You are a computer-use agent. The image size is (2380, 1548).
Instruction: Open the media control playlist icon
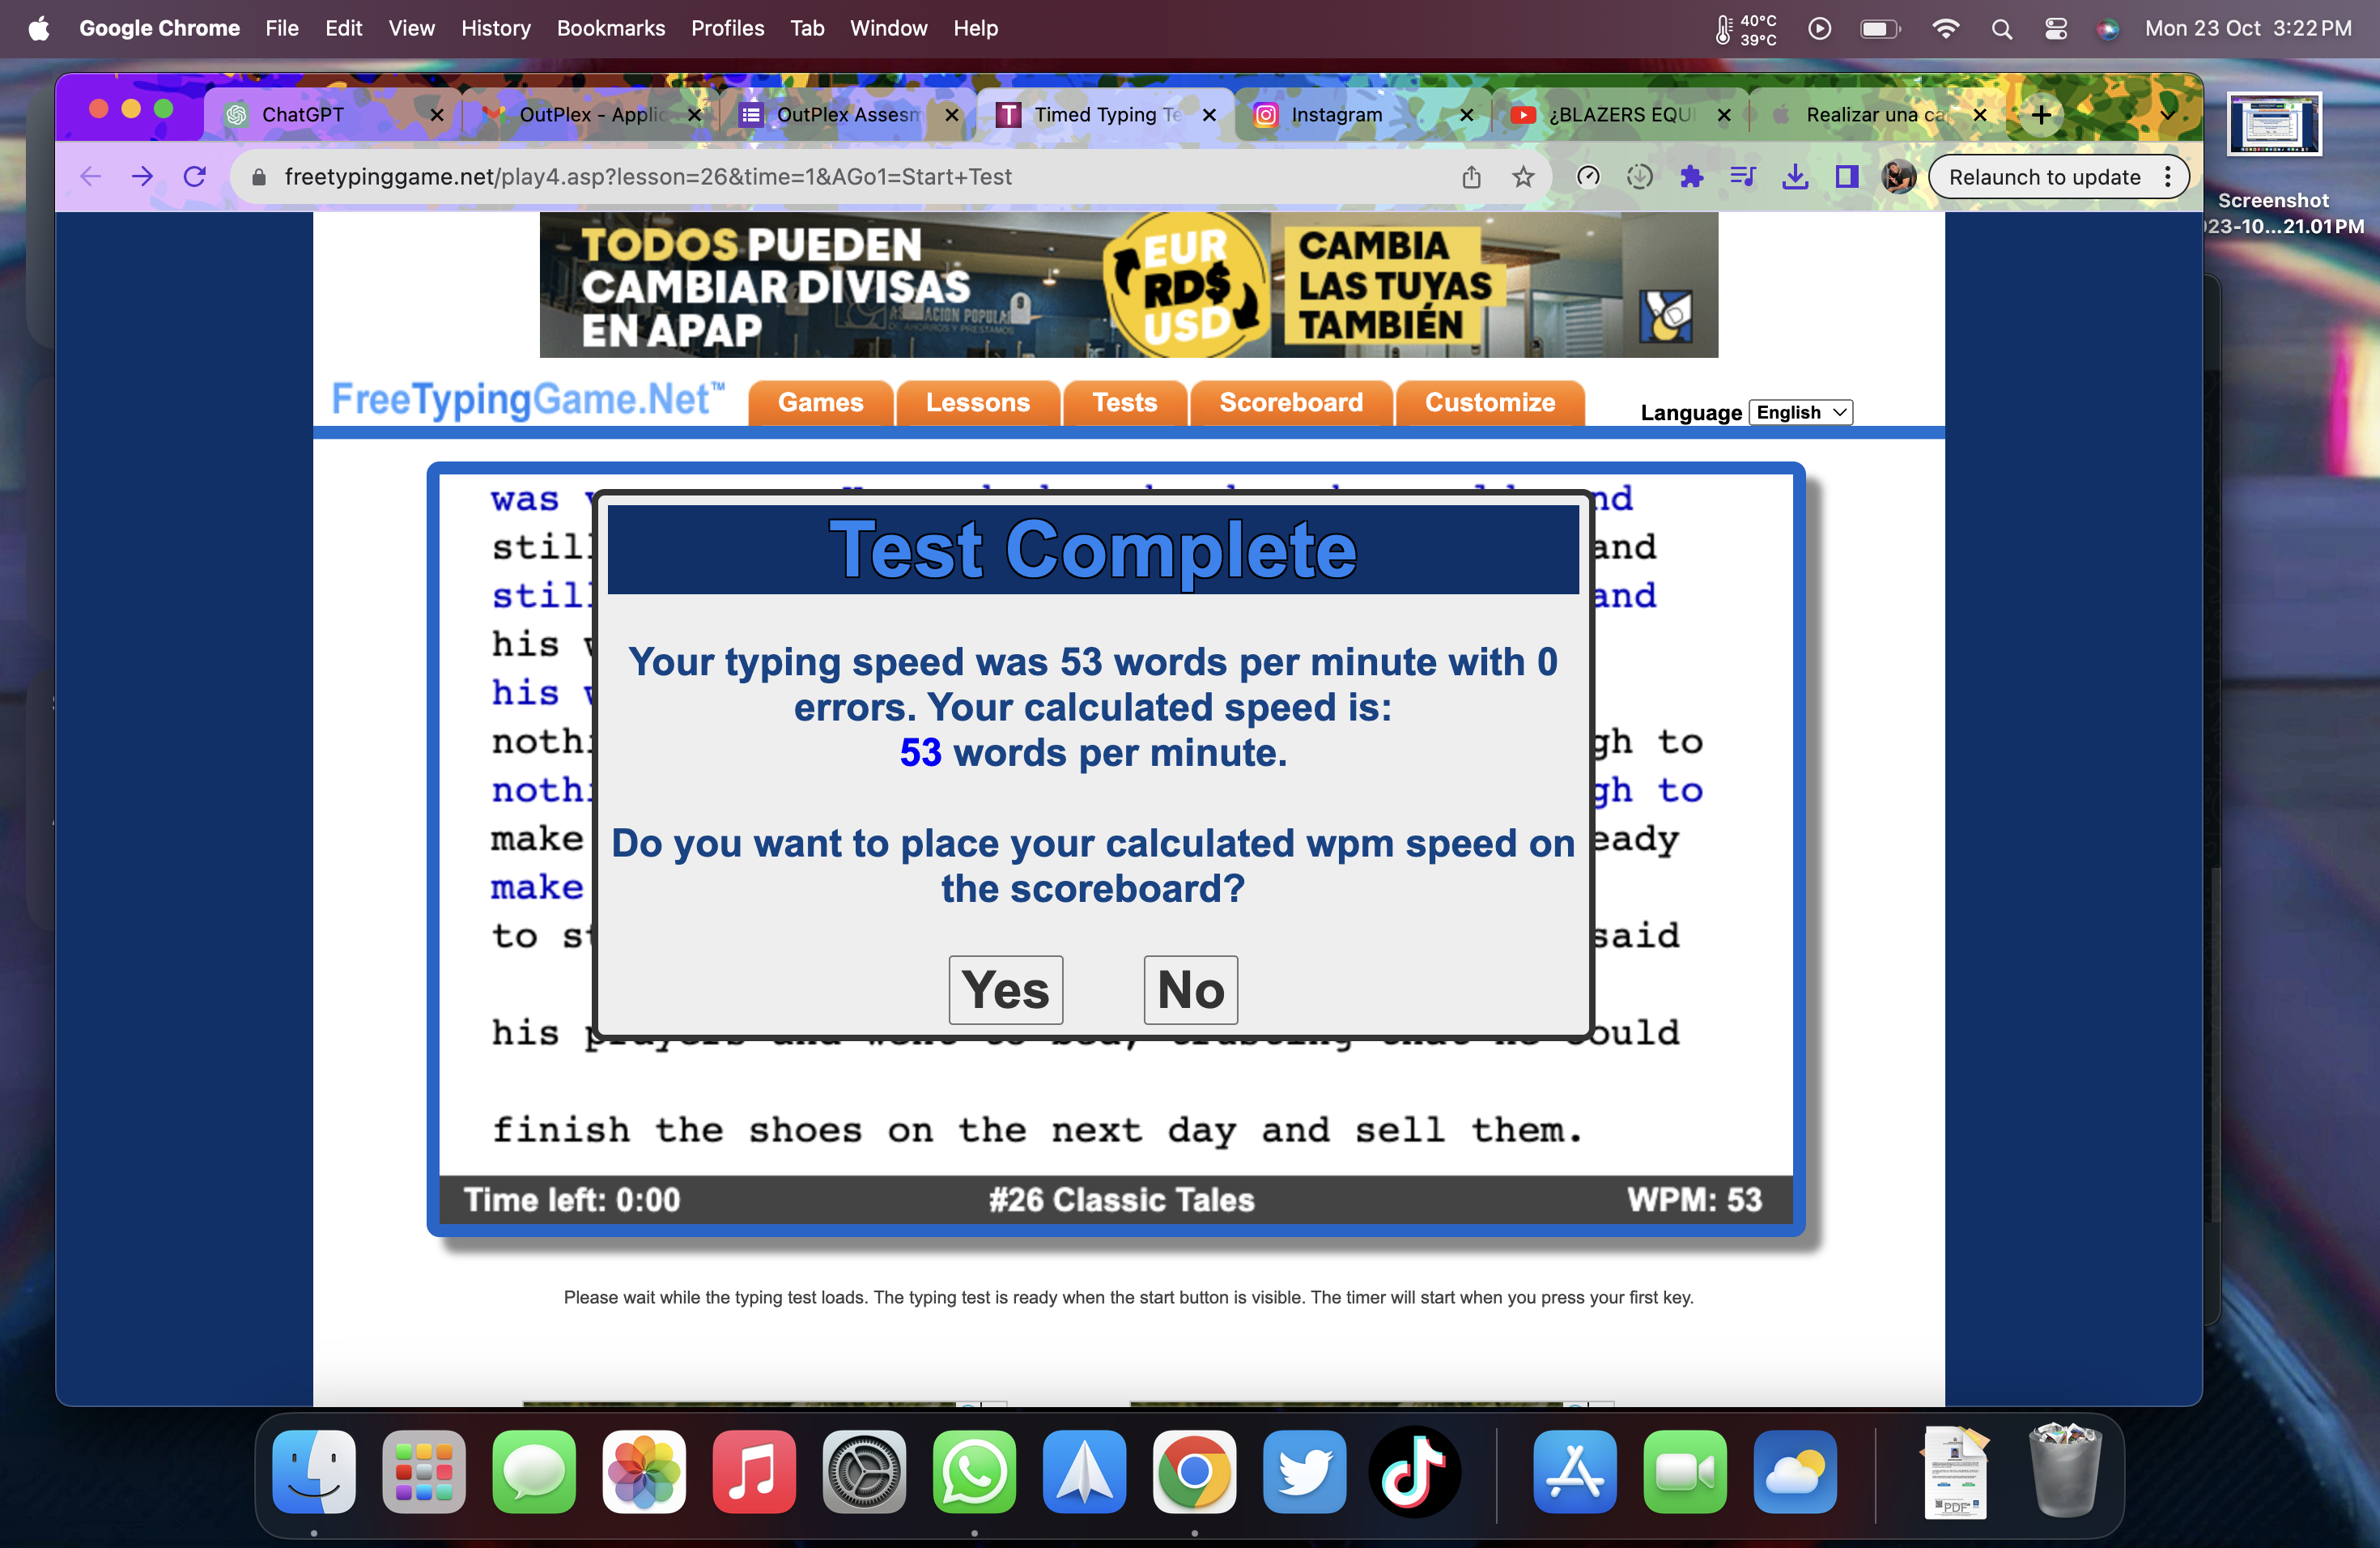[1742, 177]
